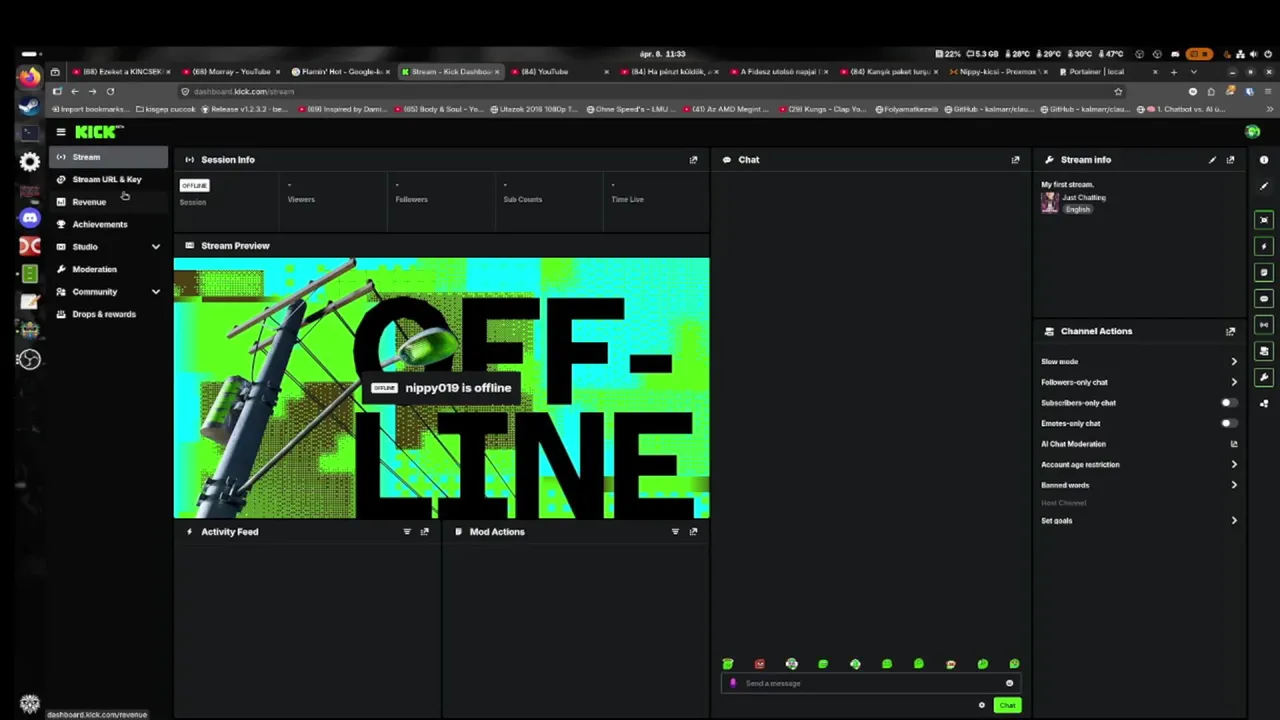Toggle chat bubble widget in right rail
This screenshot has height=720, width=1280.
click(x=1264, y=298)
